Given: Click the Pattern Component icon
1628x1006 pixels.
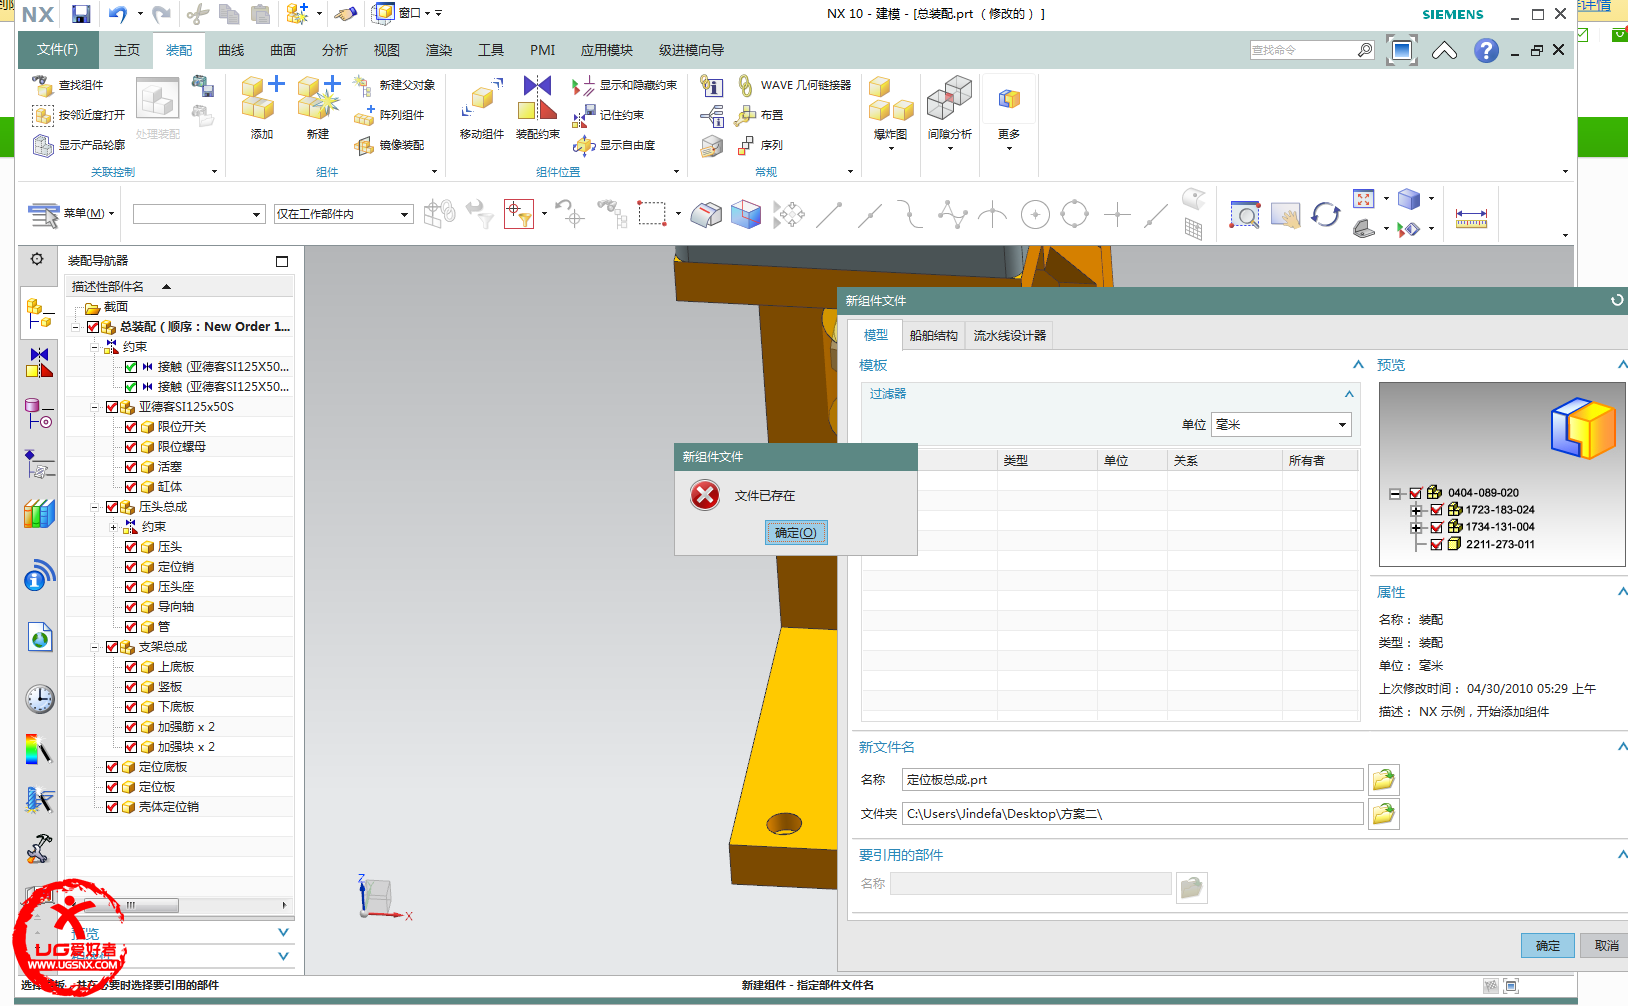Looking at the screenshot, I should pyautogui.click(x=364, y=115).
